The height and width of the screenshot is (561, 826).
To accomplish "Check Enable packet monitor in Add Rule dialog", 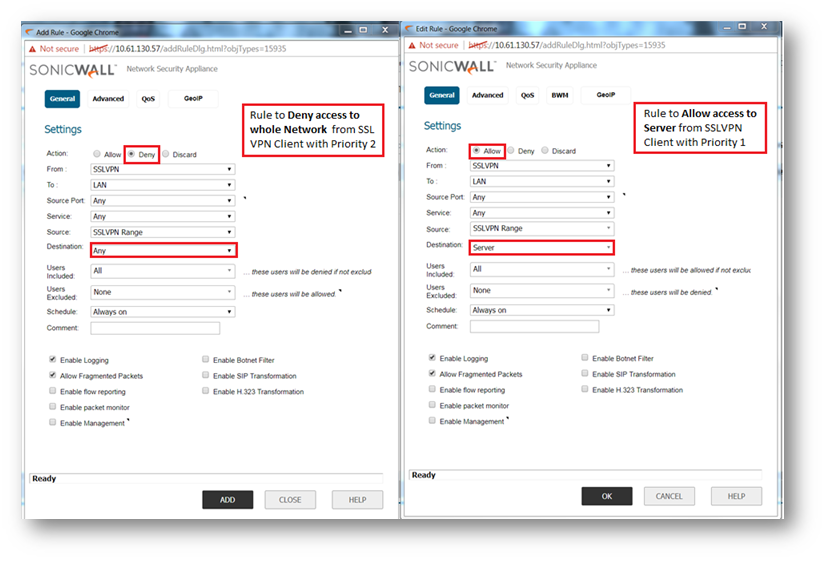I will point(52,408).
